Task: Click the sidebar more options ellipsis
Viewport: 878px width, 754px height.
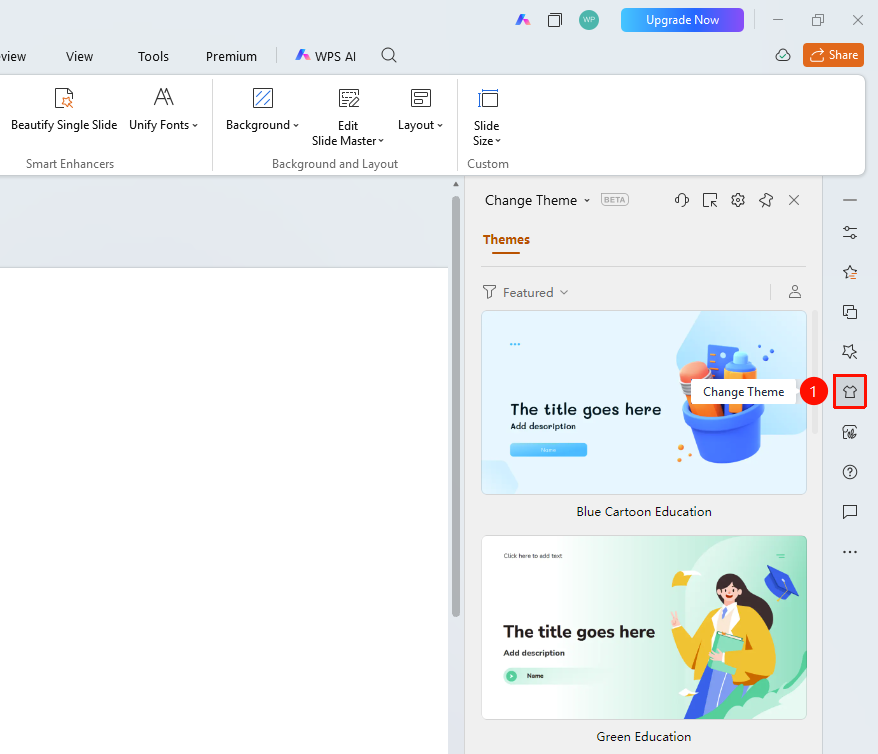Action: coord(849,552)
